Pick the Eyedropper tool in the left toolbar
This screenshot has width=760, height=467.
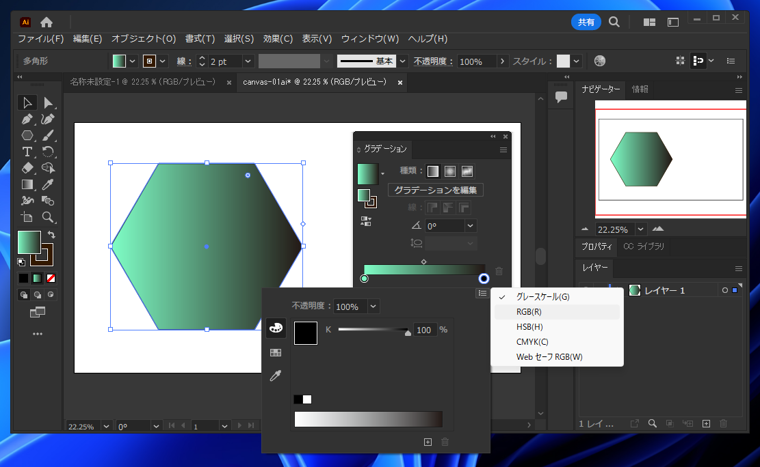point(48,184)
